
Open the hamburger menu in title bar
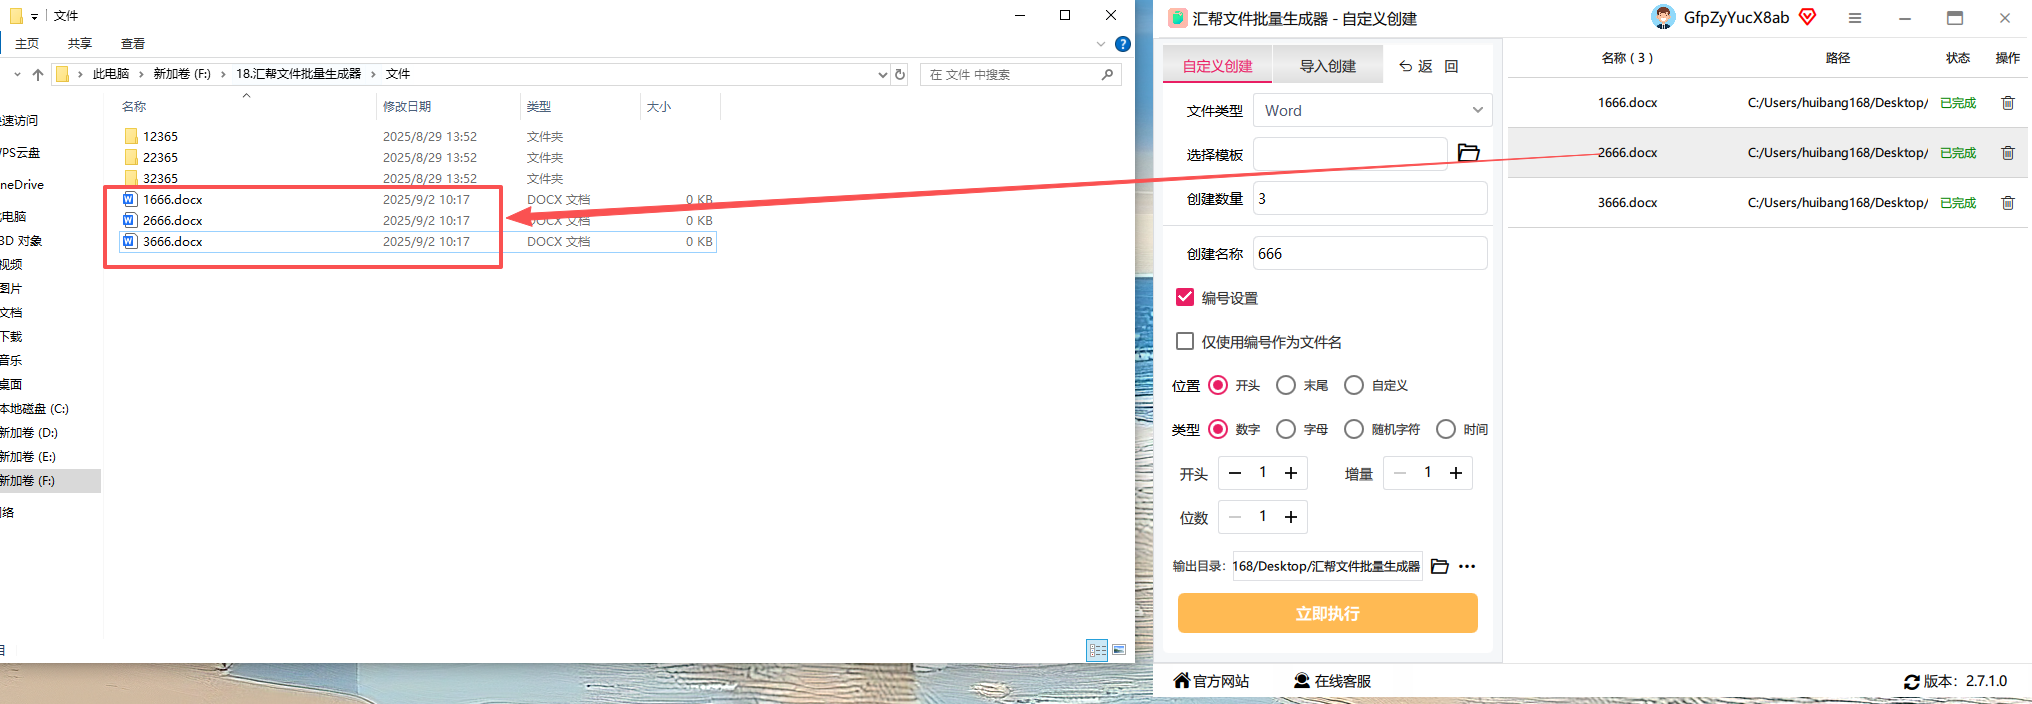(1855, 18)
